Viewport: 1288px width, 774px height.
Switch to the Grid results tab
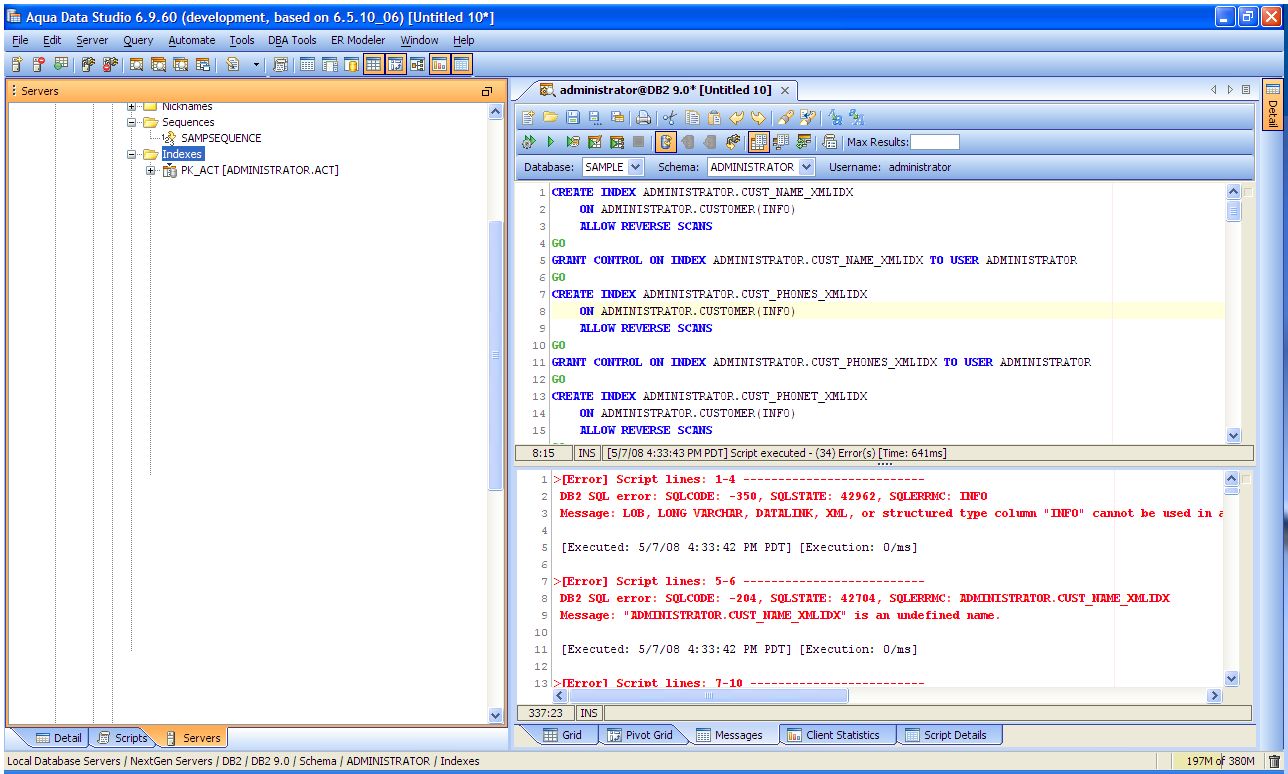pyautogui.click(x=561, y=735)
